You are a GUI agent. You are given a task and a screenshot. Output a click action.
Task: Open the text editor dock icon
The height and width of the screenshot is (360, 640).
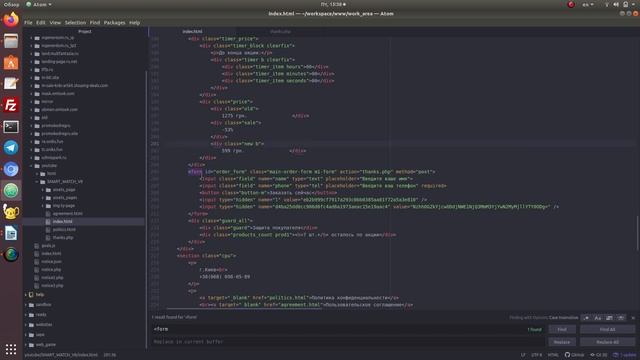[11, 84]
